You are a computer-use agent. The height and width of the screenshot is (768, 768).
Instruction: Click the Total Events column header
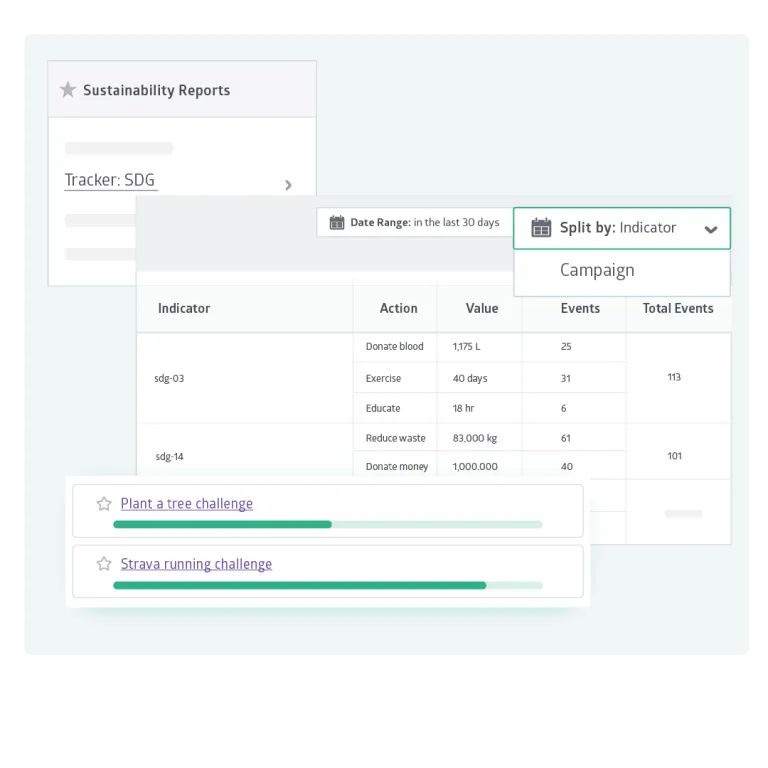click(677, 308)
